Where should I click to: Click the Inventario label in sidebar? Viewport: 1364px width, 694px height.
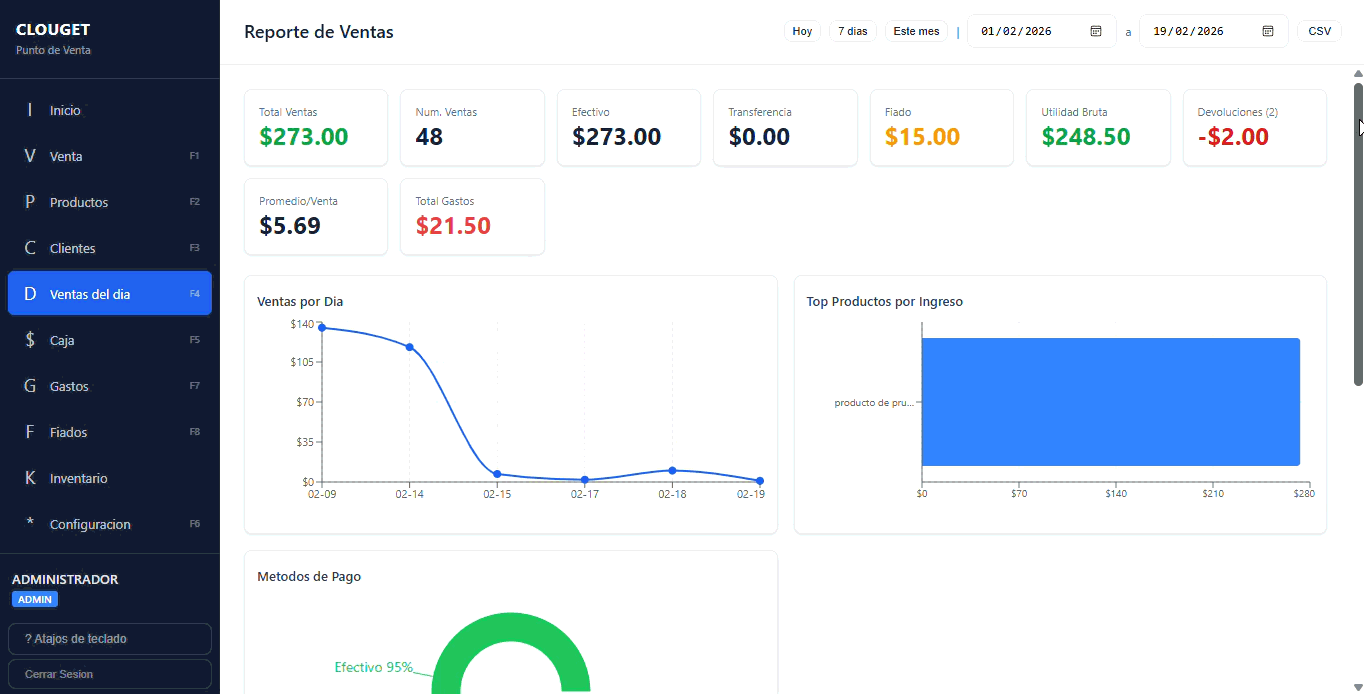tap(79, 478)
